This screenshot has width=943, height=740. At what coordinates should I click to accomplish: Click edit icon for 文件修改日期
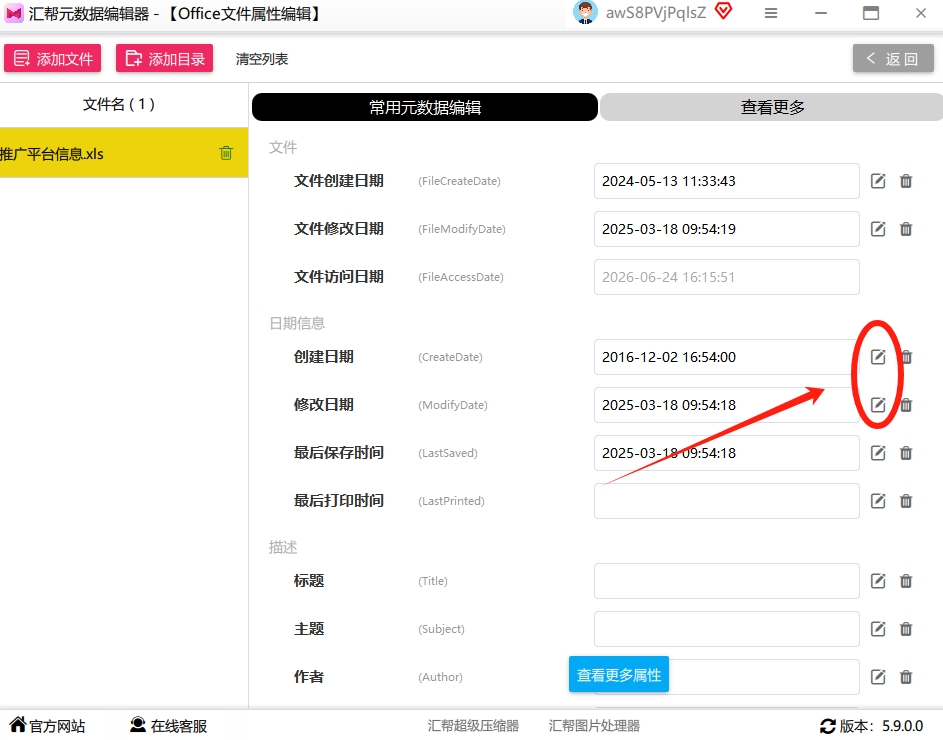[x=878, y=229]
